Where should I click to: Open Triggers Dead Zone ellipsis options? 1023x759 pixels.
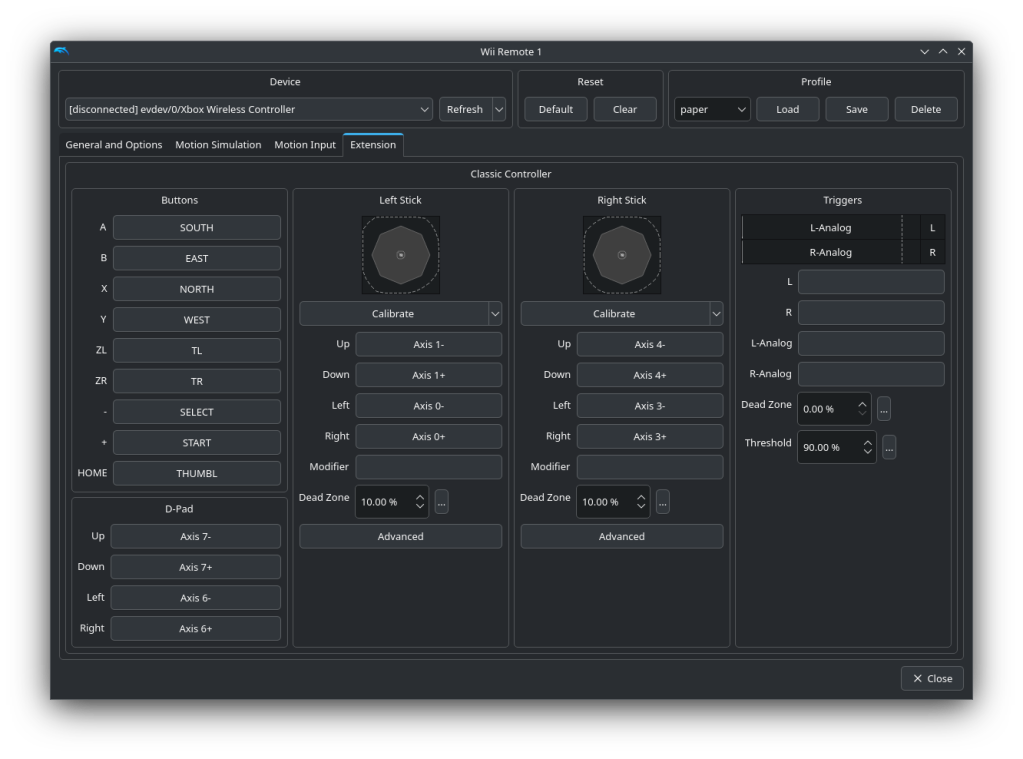pos(883,409)
